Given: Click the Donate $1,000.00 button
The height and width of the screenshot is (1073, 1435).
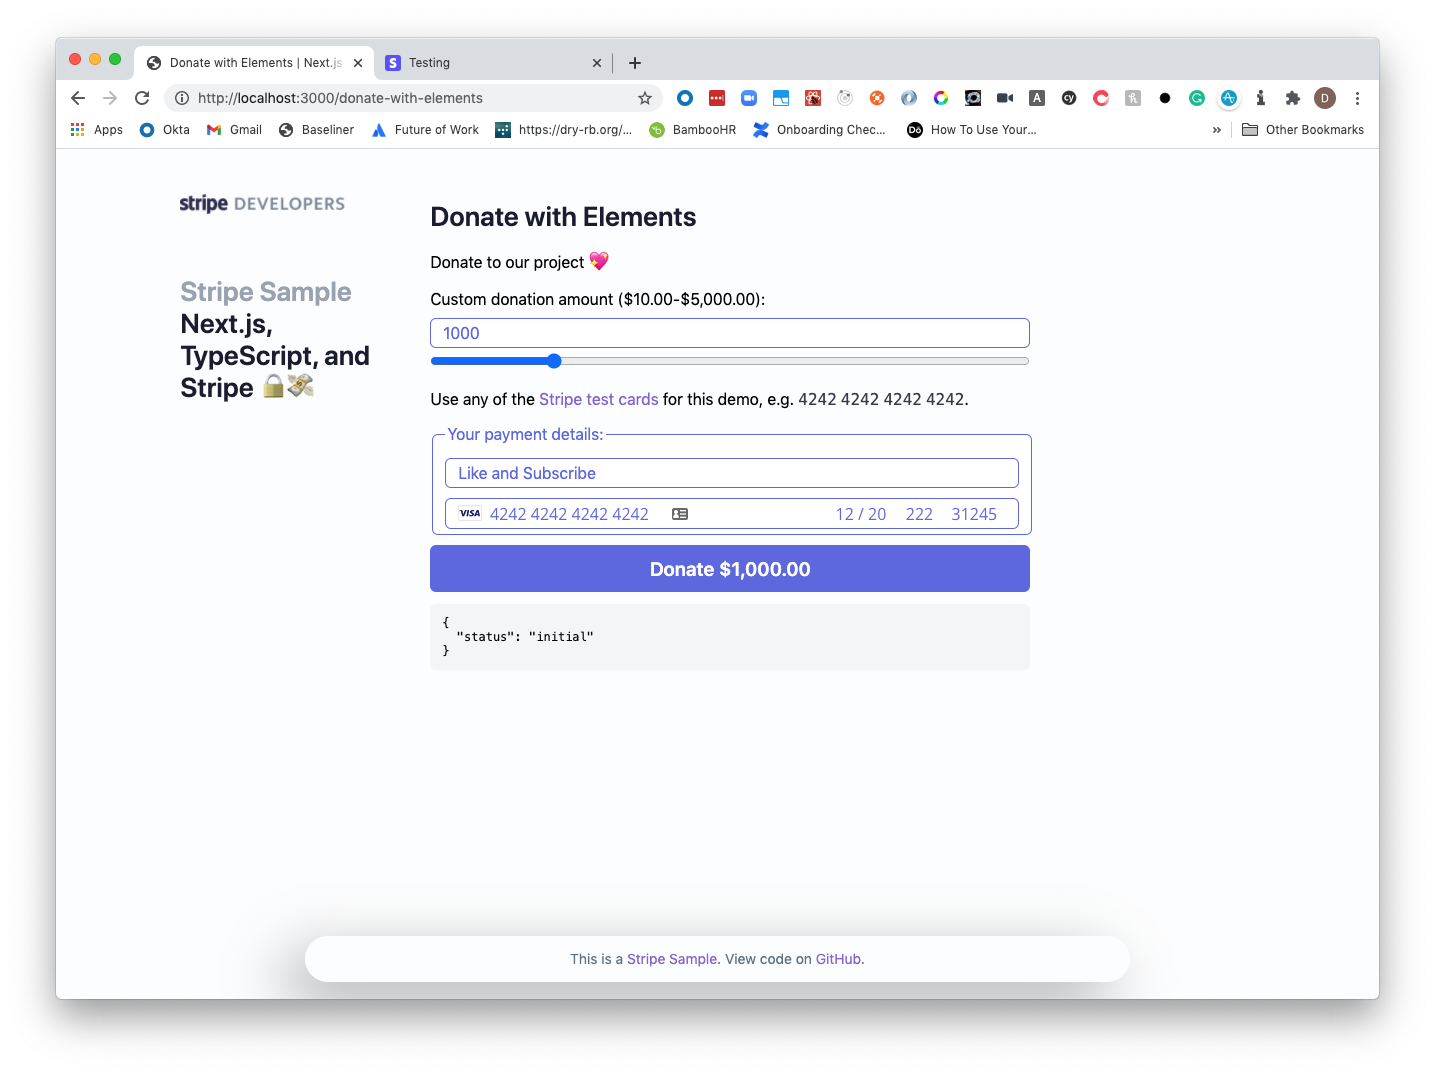Looking at the screenshot, I should point(730,569).
